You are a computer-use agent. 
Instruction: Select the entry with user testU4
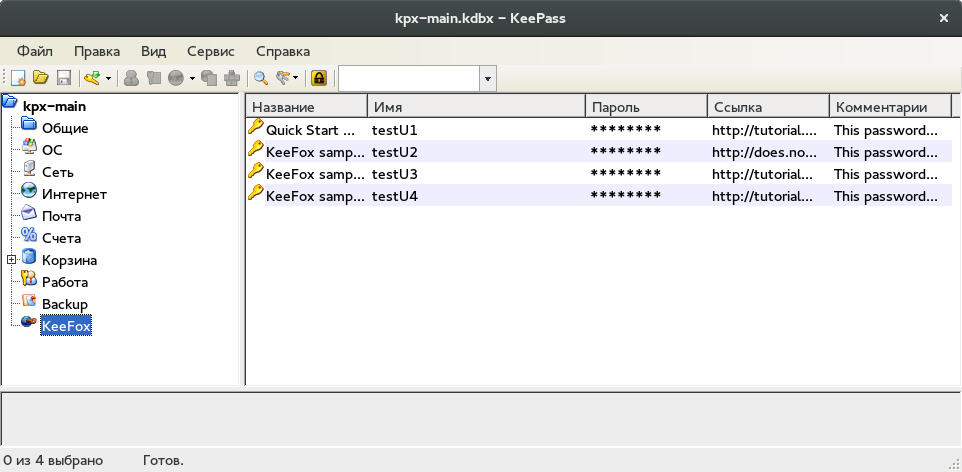tap(599, 196)
